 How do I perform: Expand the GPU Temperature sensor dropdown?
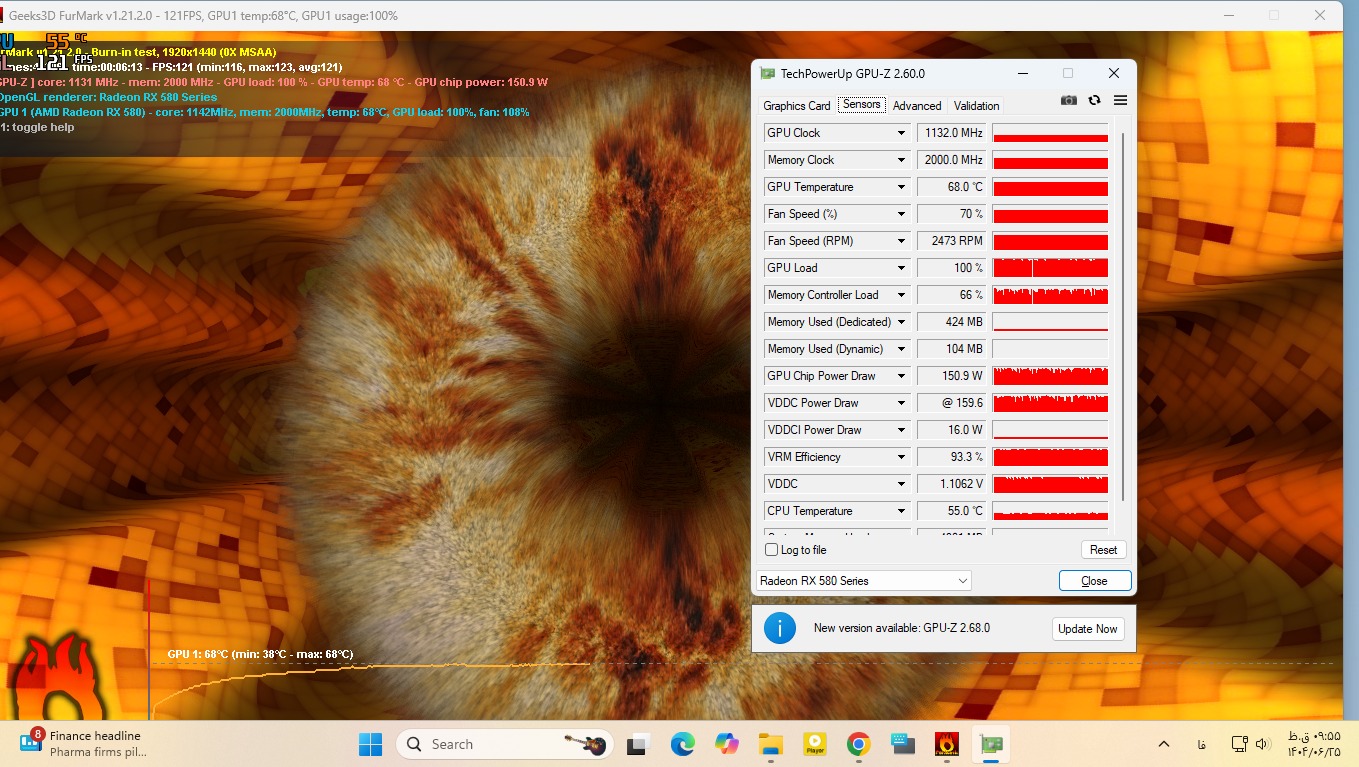901,187
